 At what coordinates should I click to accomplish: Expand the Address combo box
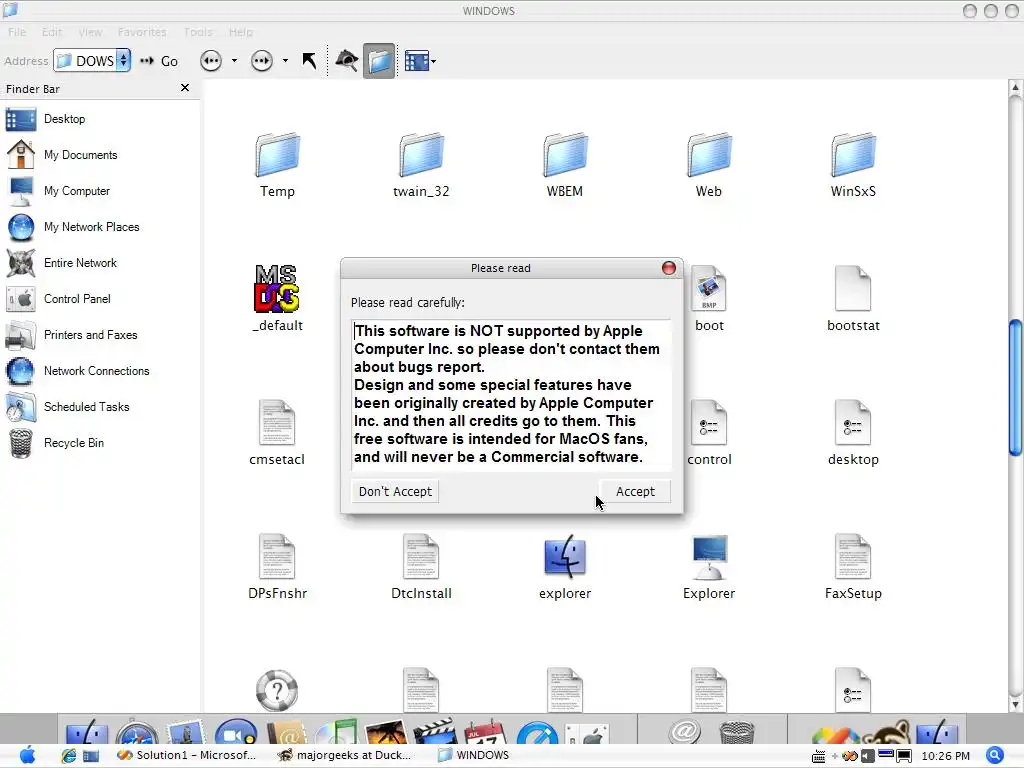[x=123, y=61]
